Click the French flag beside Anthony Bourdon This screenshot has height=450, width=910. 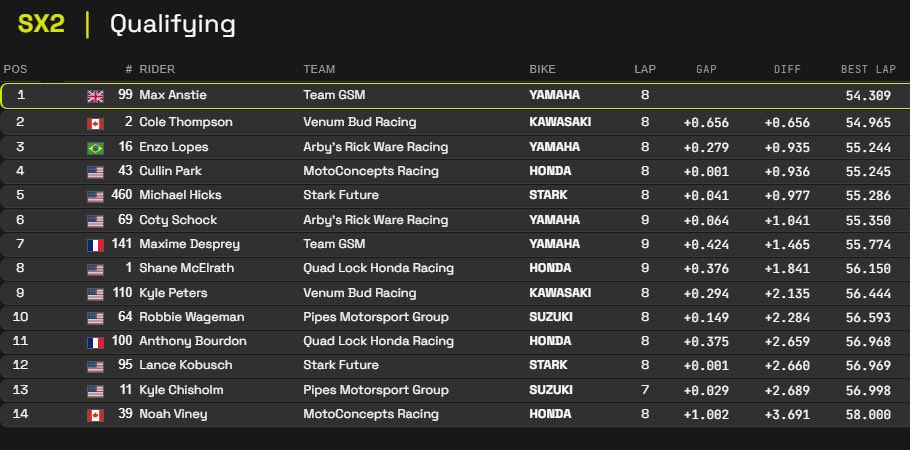tap(95, 342)
